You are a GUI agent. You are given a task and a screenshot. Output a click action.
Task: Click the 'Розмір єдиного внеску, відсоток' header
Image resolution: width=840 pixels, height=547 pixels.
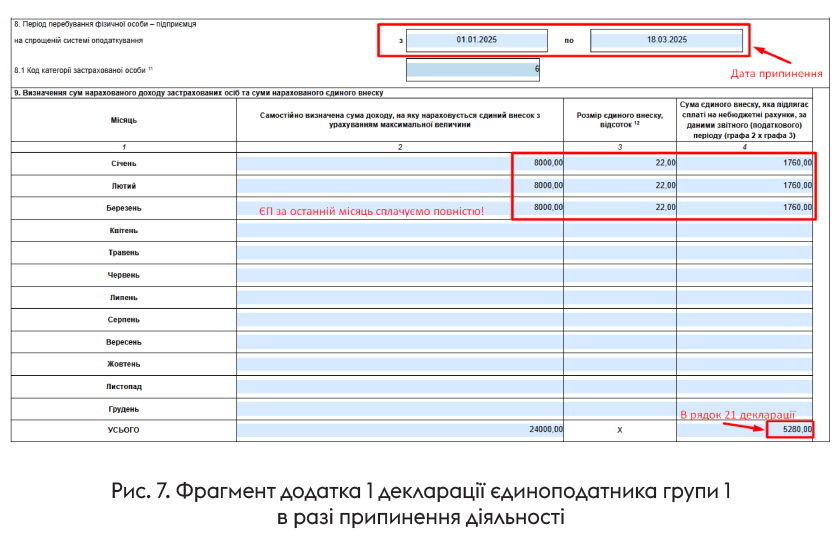click(620, 120)
